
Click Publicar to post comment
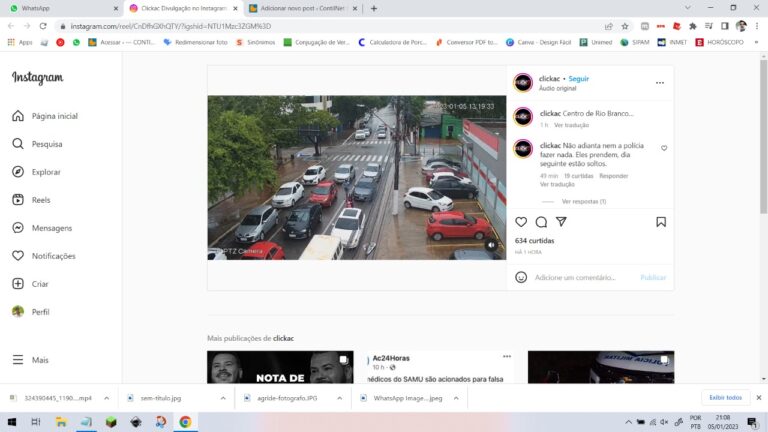coord(653,277)
